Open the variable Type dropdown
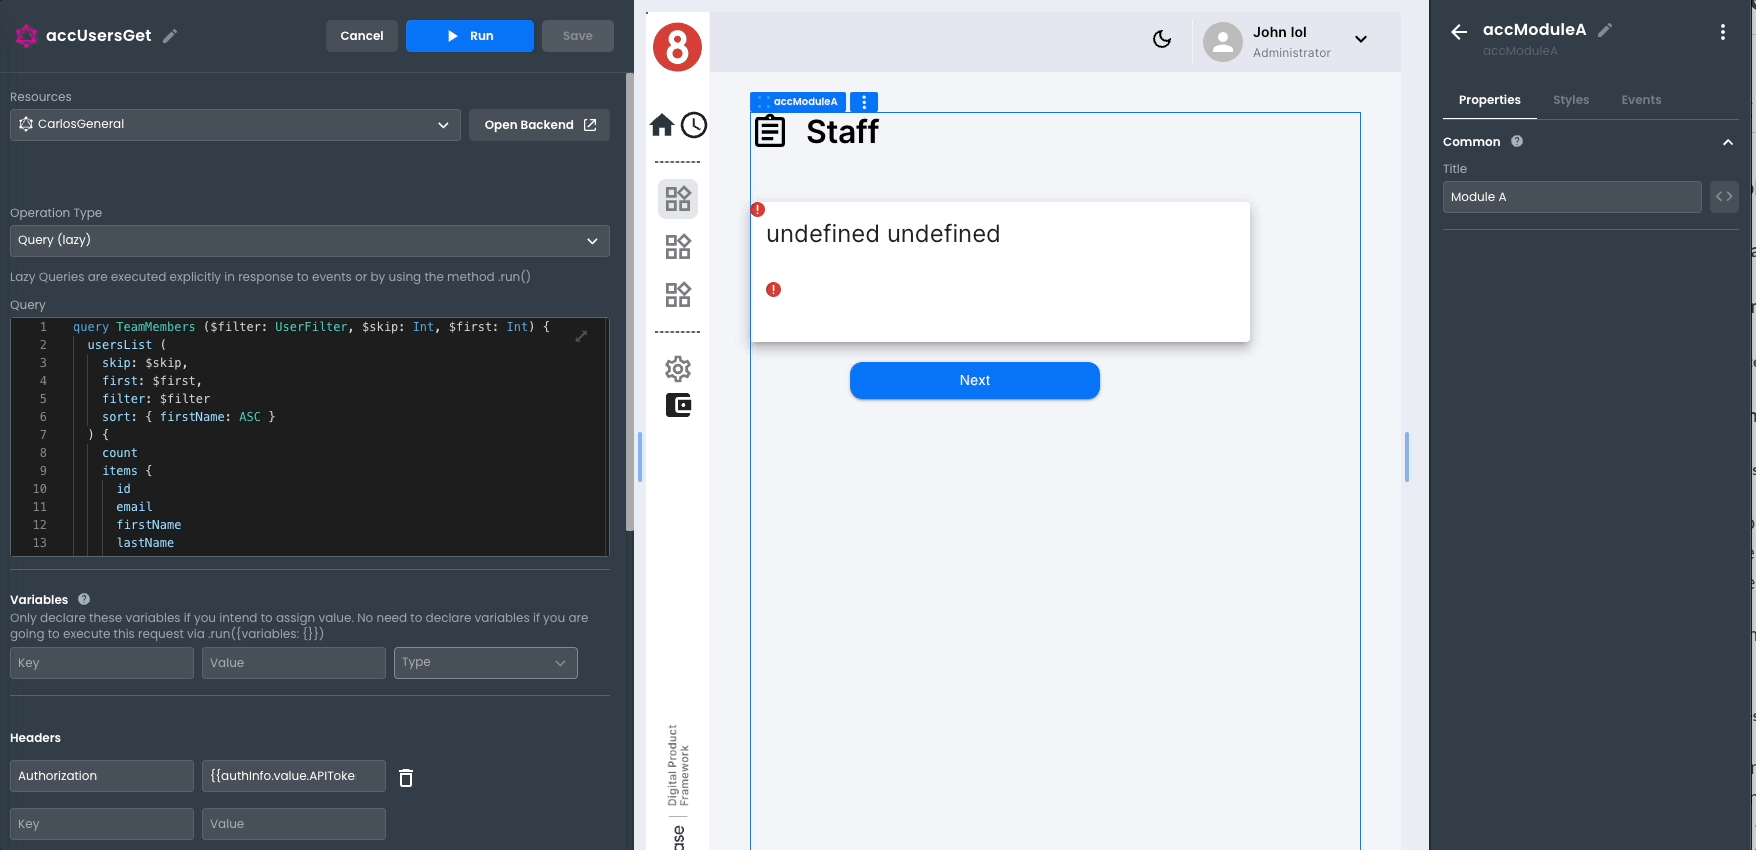The height and width of the screenshot is (850, 1756). coord(485,663)
